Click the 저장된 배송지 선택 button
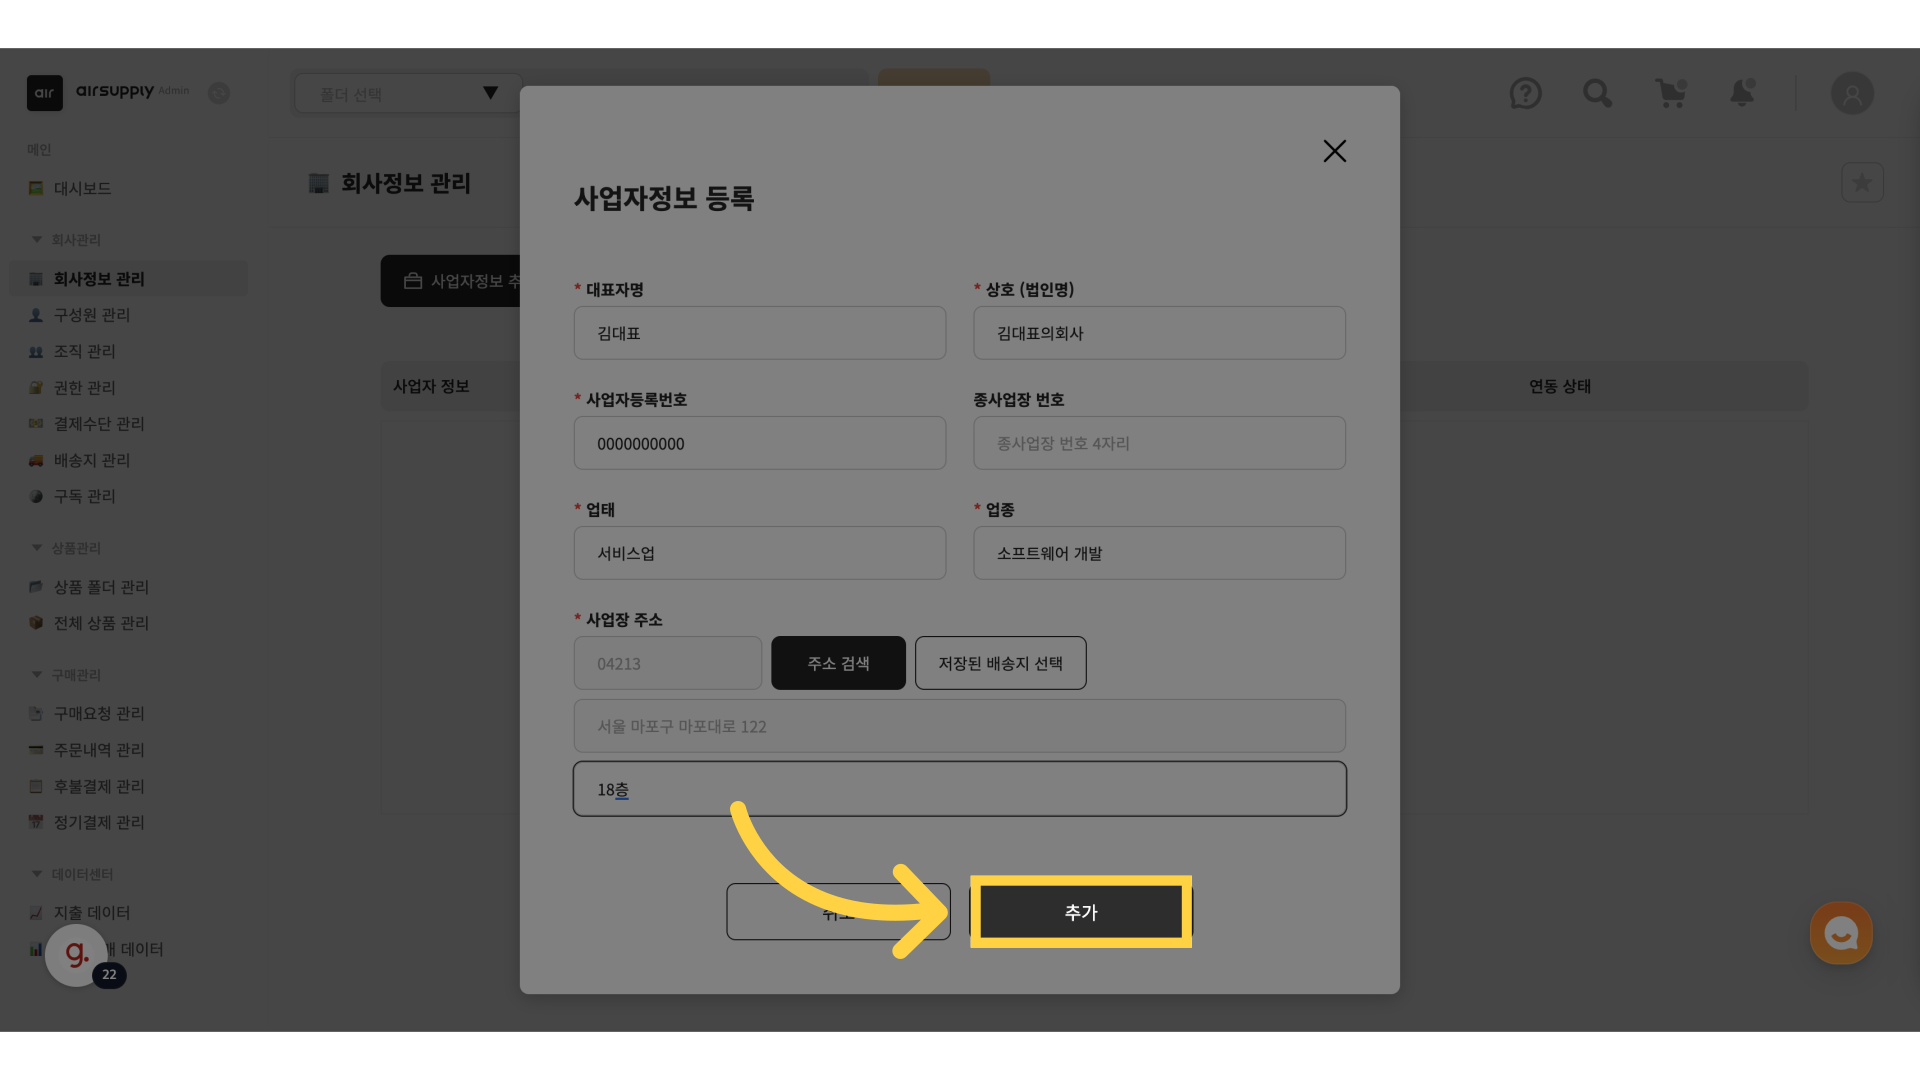Viewport: 1920px width, 1080px height. point(1000,663)
